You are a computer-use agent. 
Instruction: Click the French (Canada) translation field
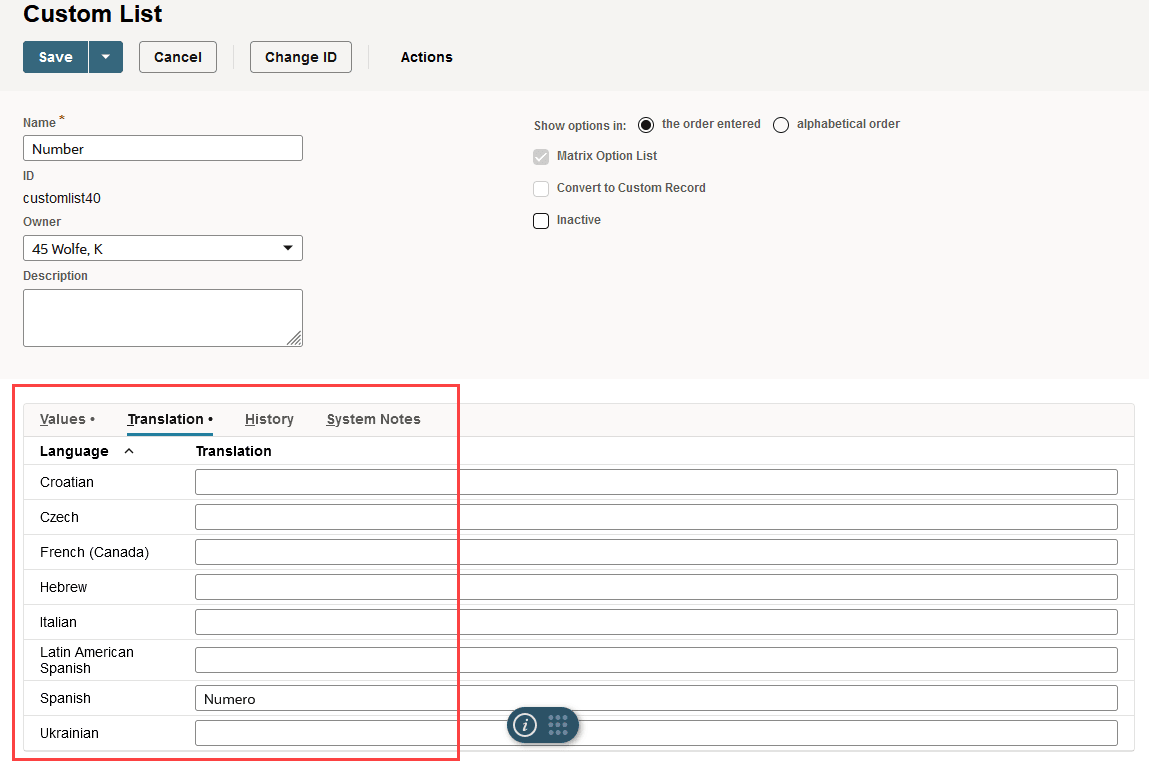[x=656, y=552]
